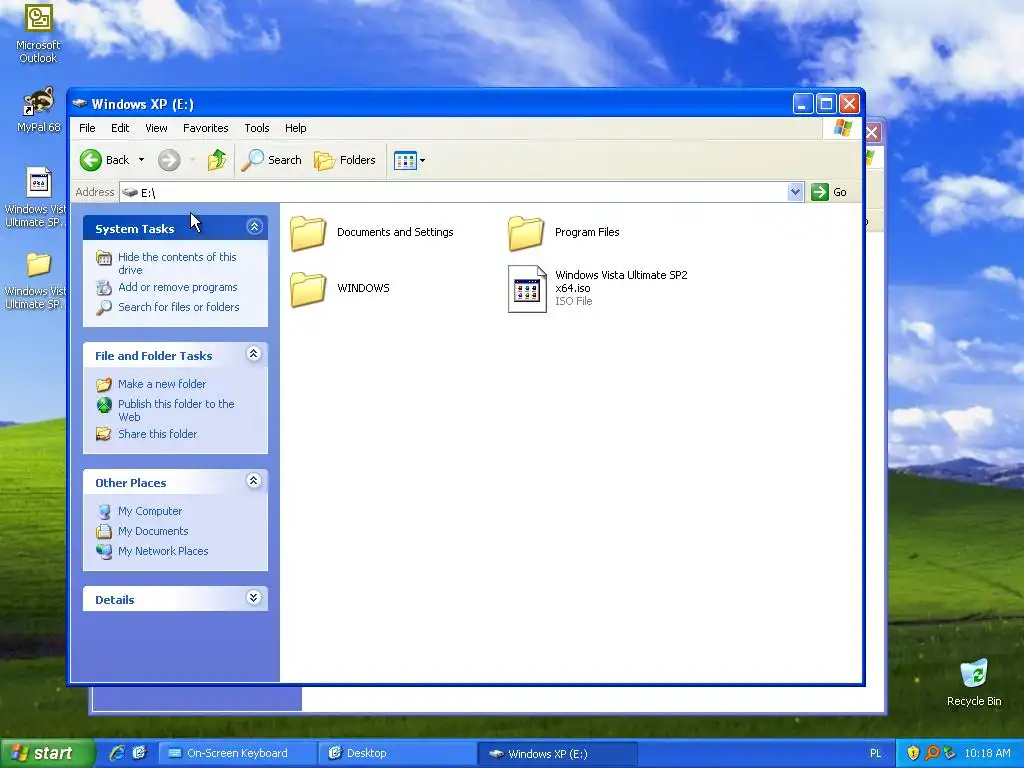Click Hide the contents of this drive
Image resolution: width=1024 pixels, height=768 pixels.
pos(177,263)
